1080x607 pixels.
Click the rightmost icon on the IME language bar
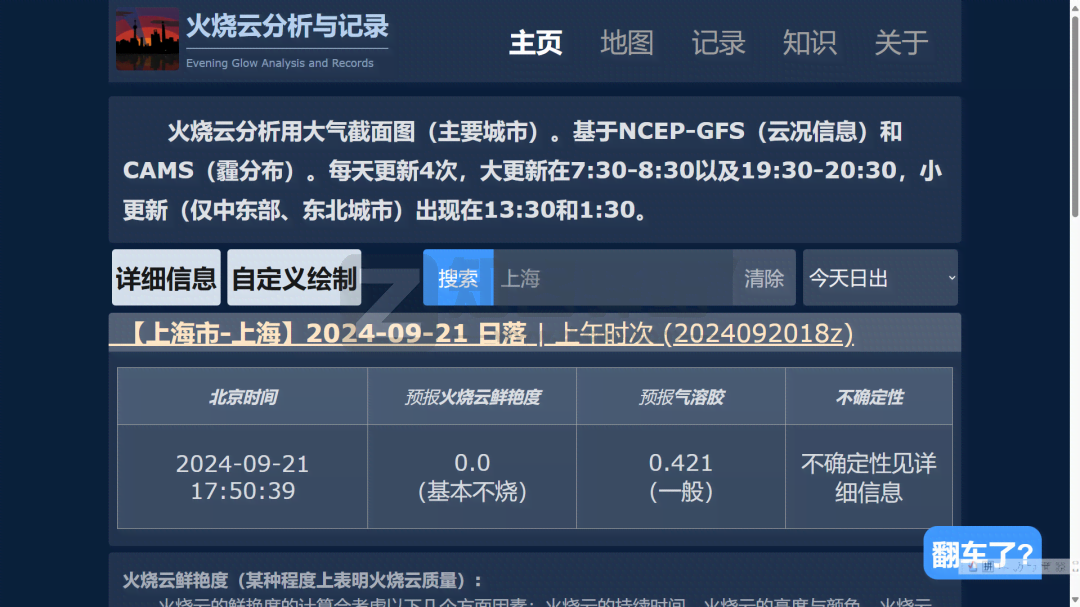click(1060, 566)
